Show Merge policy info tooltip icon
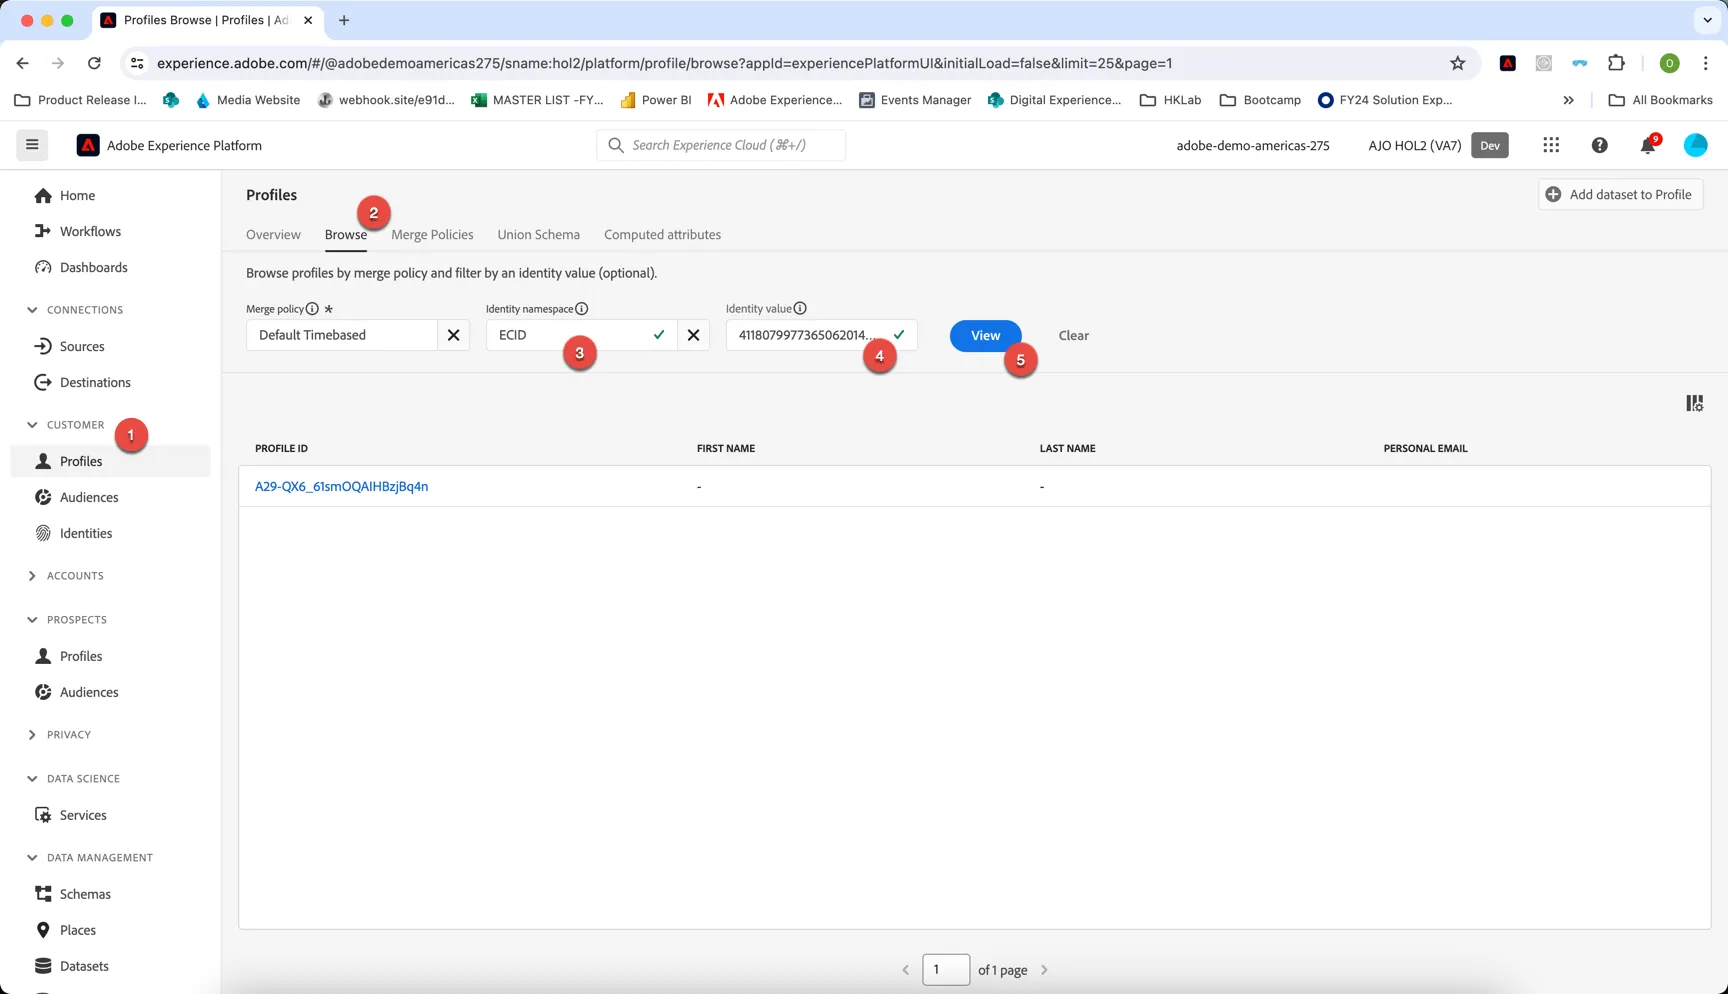 pyautogui.click(x=312, y=309)
